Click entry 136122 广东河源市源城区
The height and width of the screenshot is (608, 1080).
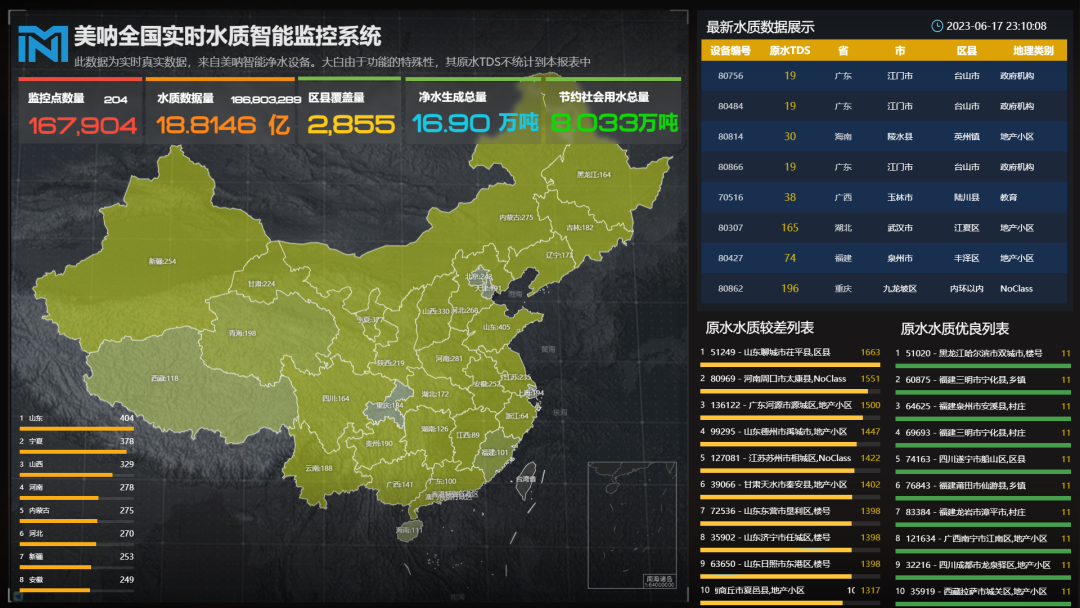(x=790, y=408)
